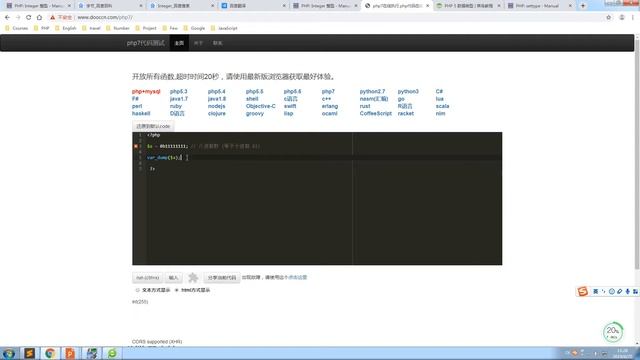Open the Courses bookmark folder
The width and height of the screenshot is (640, 360).
pyautogui.click(x=17, y=28)
